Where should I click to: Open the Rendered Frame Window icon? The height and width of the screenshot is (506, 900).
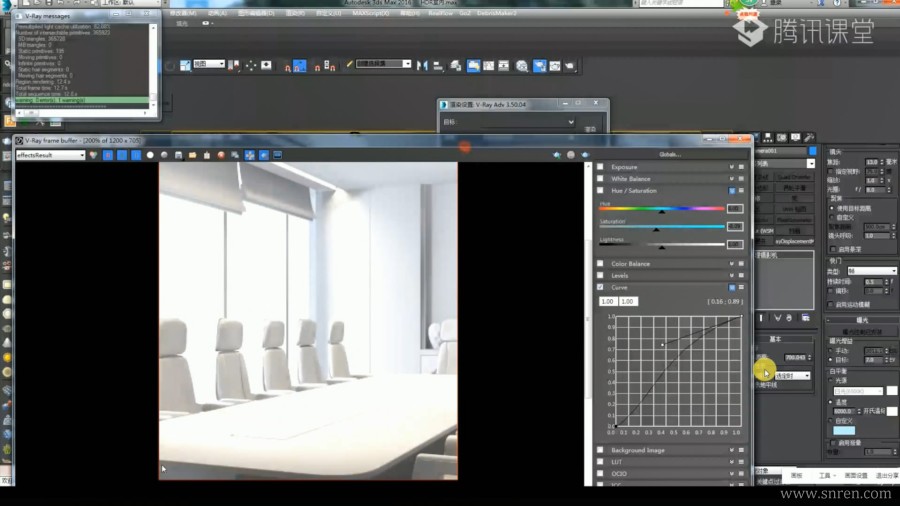[x=555, y=66]
